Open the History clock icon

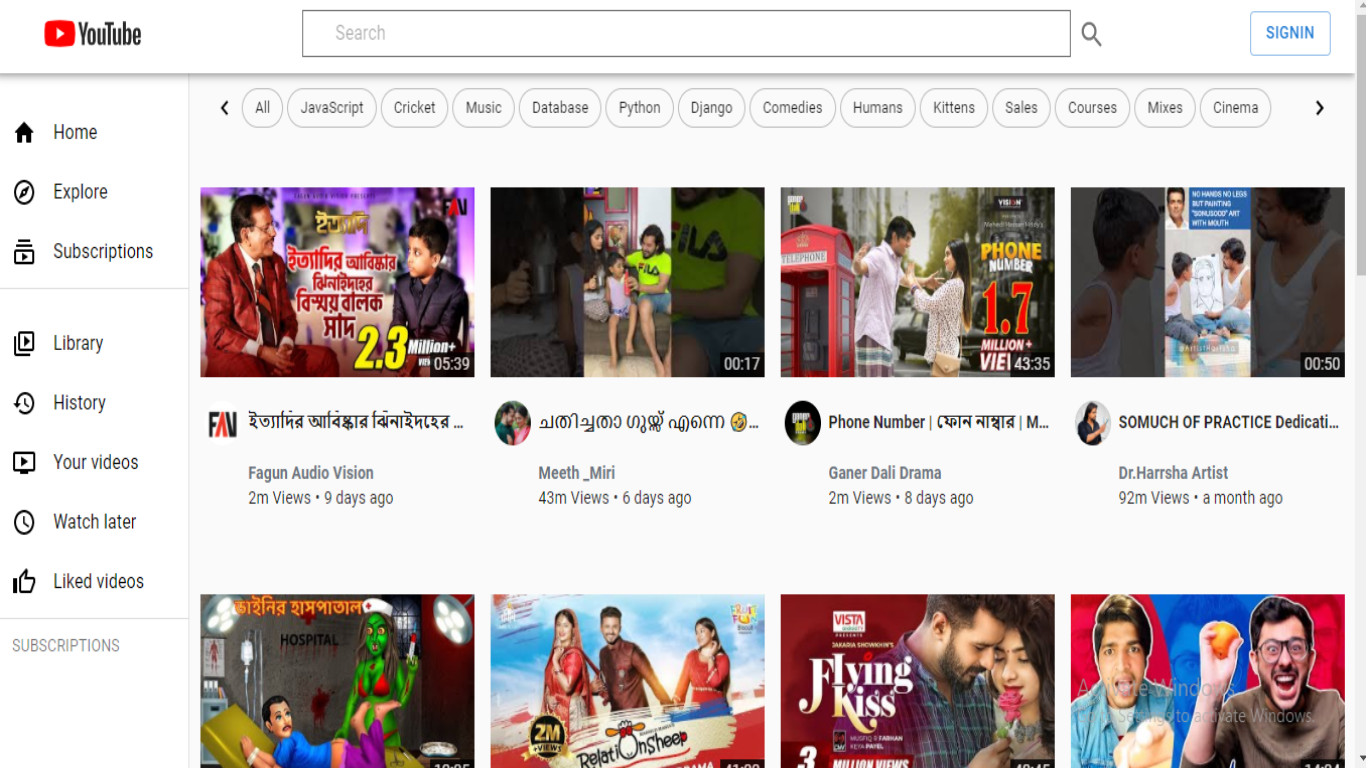(x=24, y=403)
